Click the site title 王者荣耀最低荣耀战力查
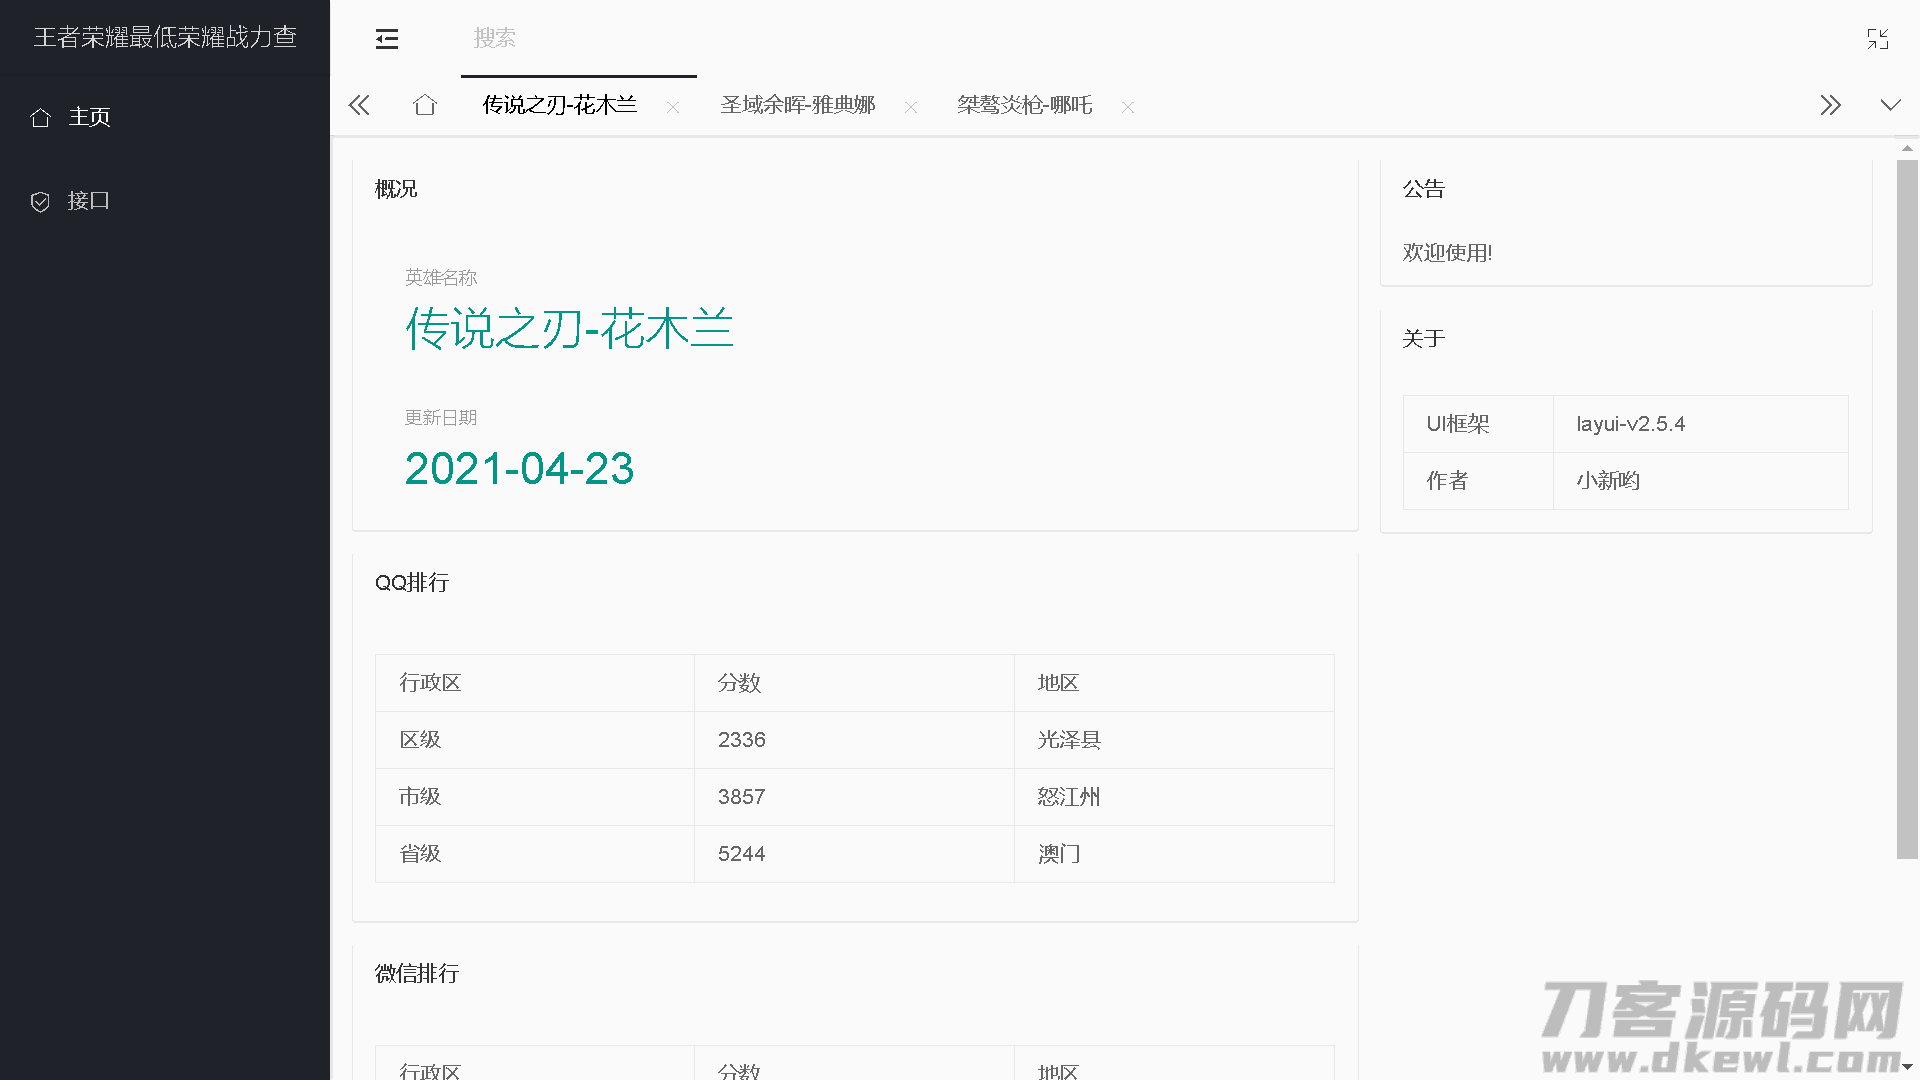 [x=165, y=37]
